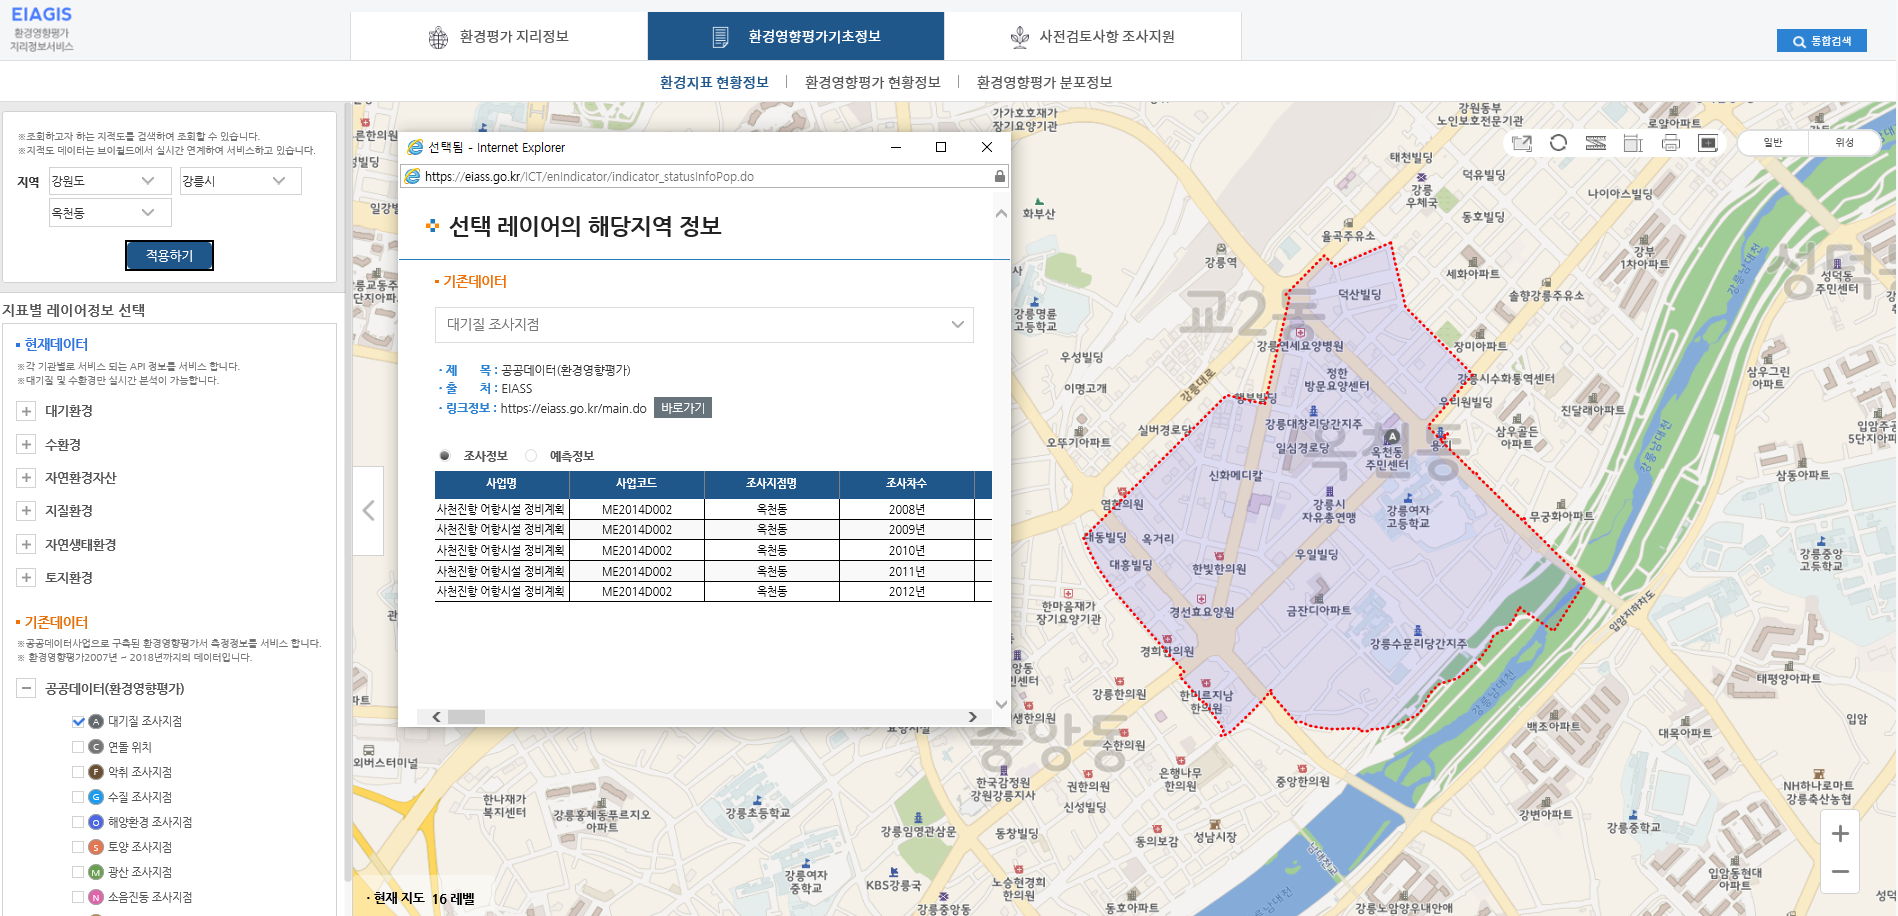Open the 대기질 조사지점 dropdown in popup
The height and width of the screenshot is (916, 1898).
click(x=704, y=325)
